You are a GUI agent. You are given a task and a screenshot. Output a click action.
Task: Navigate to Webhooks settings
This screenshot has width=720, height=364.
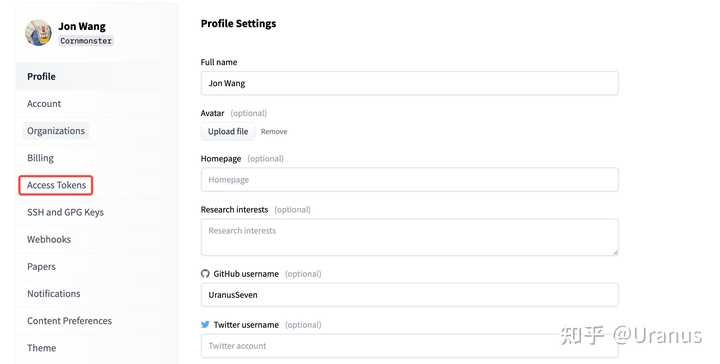tap(49, 239)
